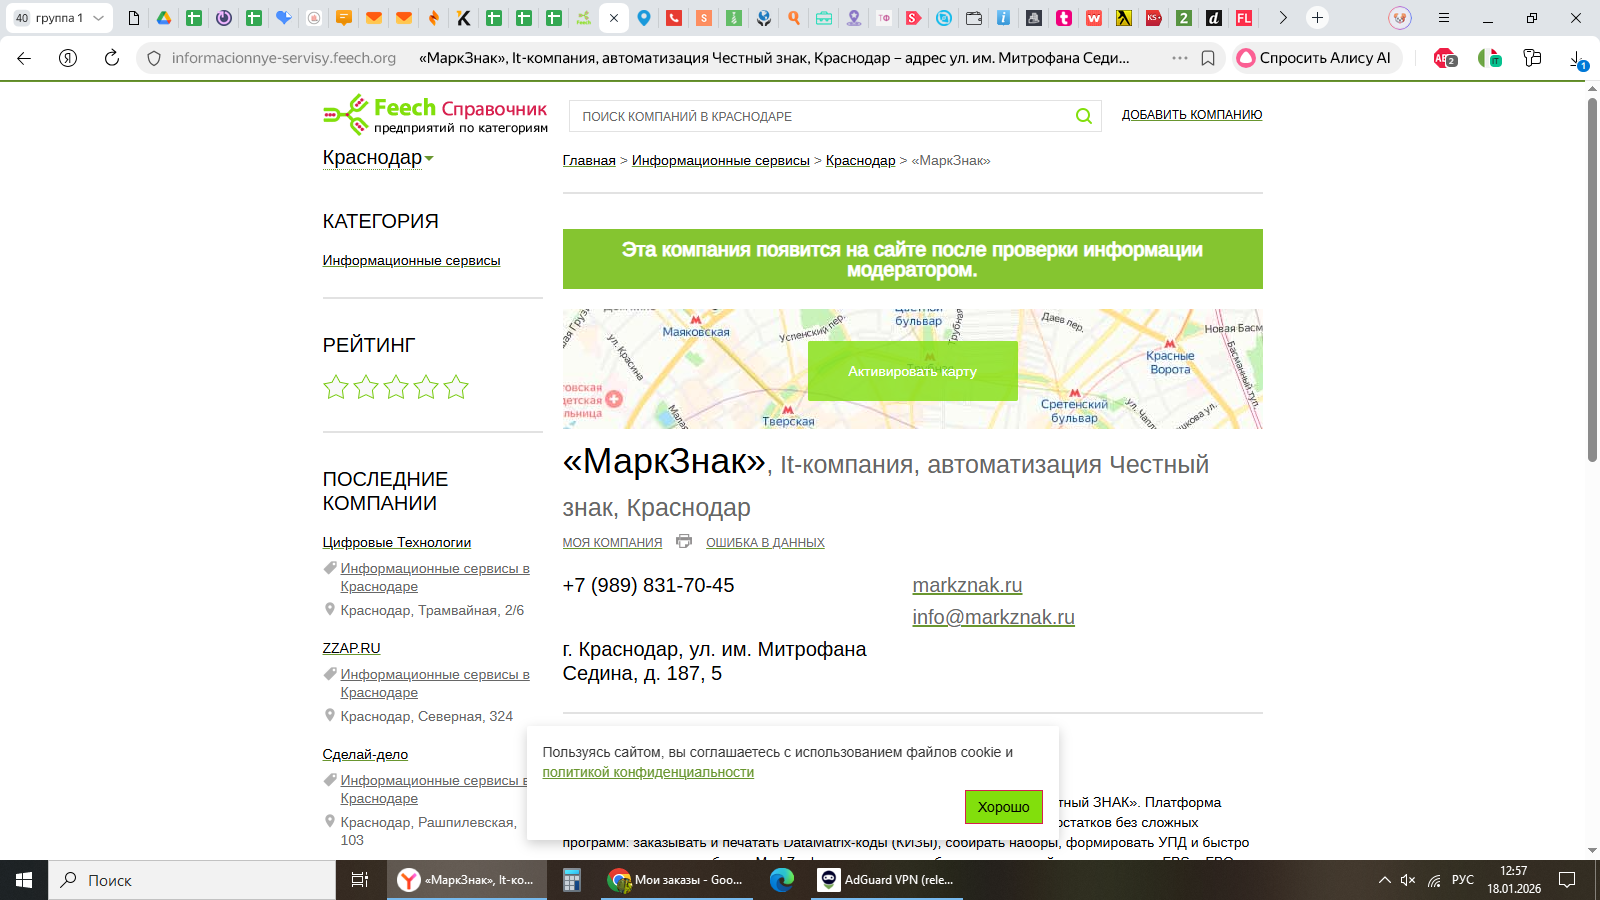
Task: Call phone number +7 (989) 831-70-45
Action: coord(649,585)
